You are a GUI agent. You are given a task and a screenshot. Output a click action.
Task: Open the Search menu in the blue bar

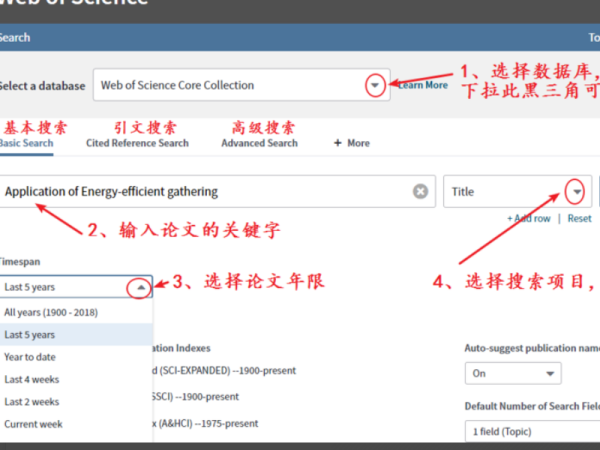[x=15, y=38]
